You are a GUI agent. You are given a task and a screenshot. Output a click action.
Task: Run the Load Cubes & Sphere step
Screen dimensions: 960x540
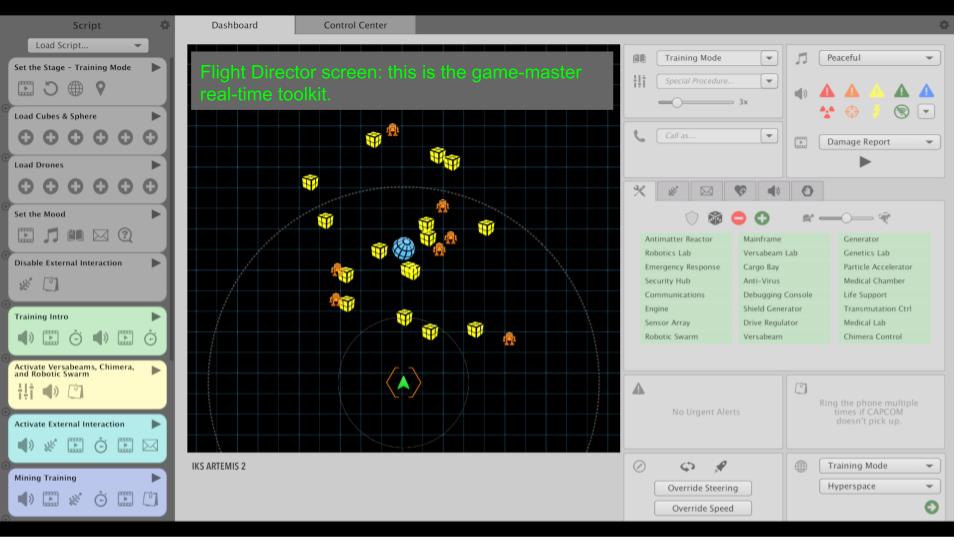click(156, 116)
